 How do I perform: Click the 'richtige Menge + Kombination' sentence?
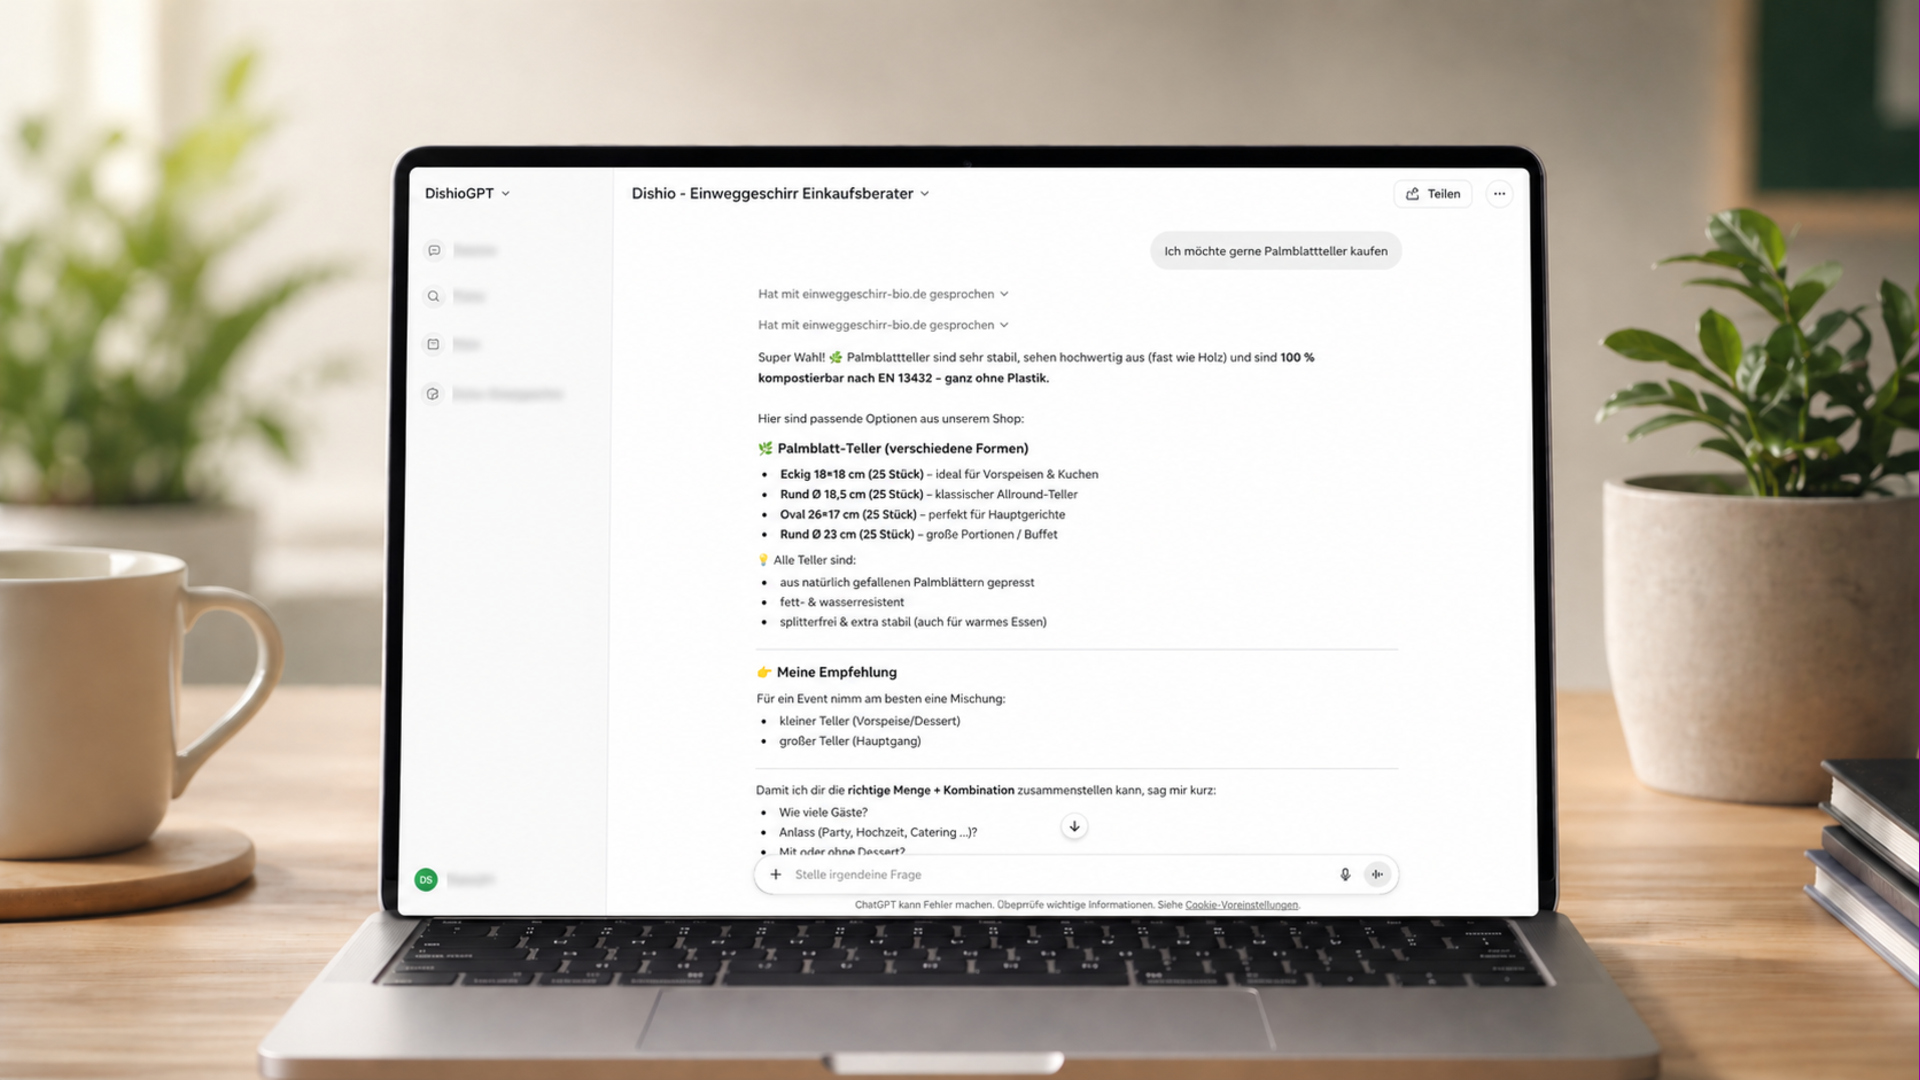986,790
